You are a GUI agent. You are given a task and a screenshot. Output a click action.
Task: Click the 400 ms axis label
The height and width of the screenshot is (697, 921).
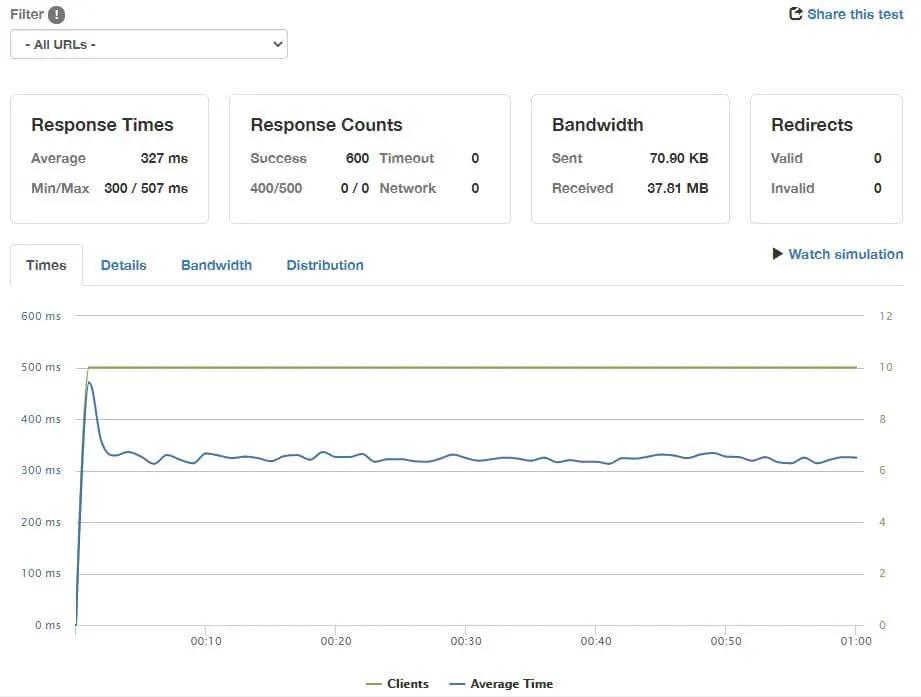(x=41, y=419)
